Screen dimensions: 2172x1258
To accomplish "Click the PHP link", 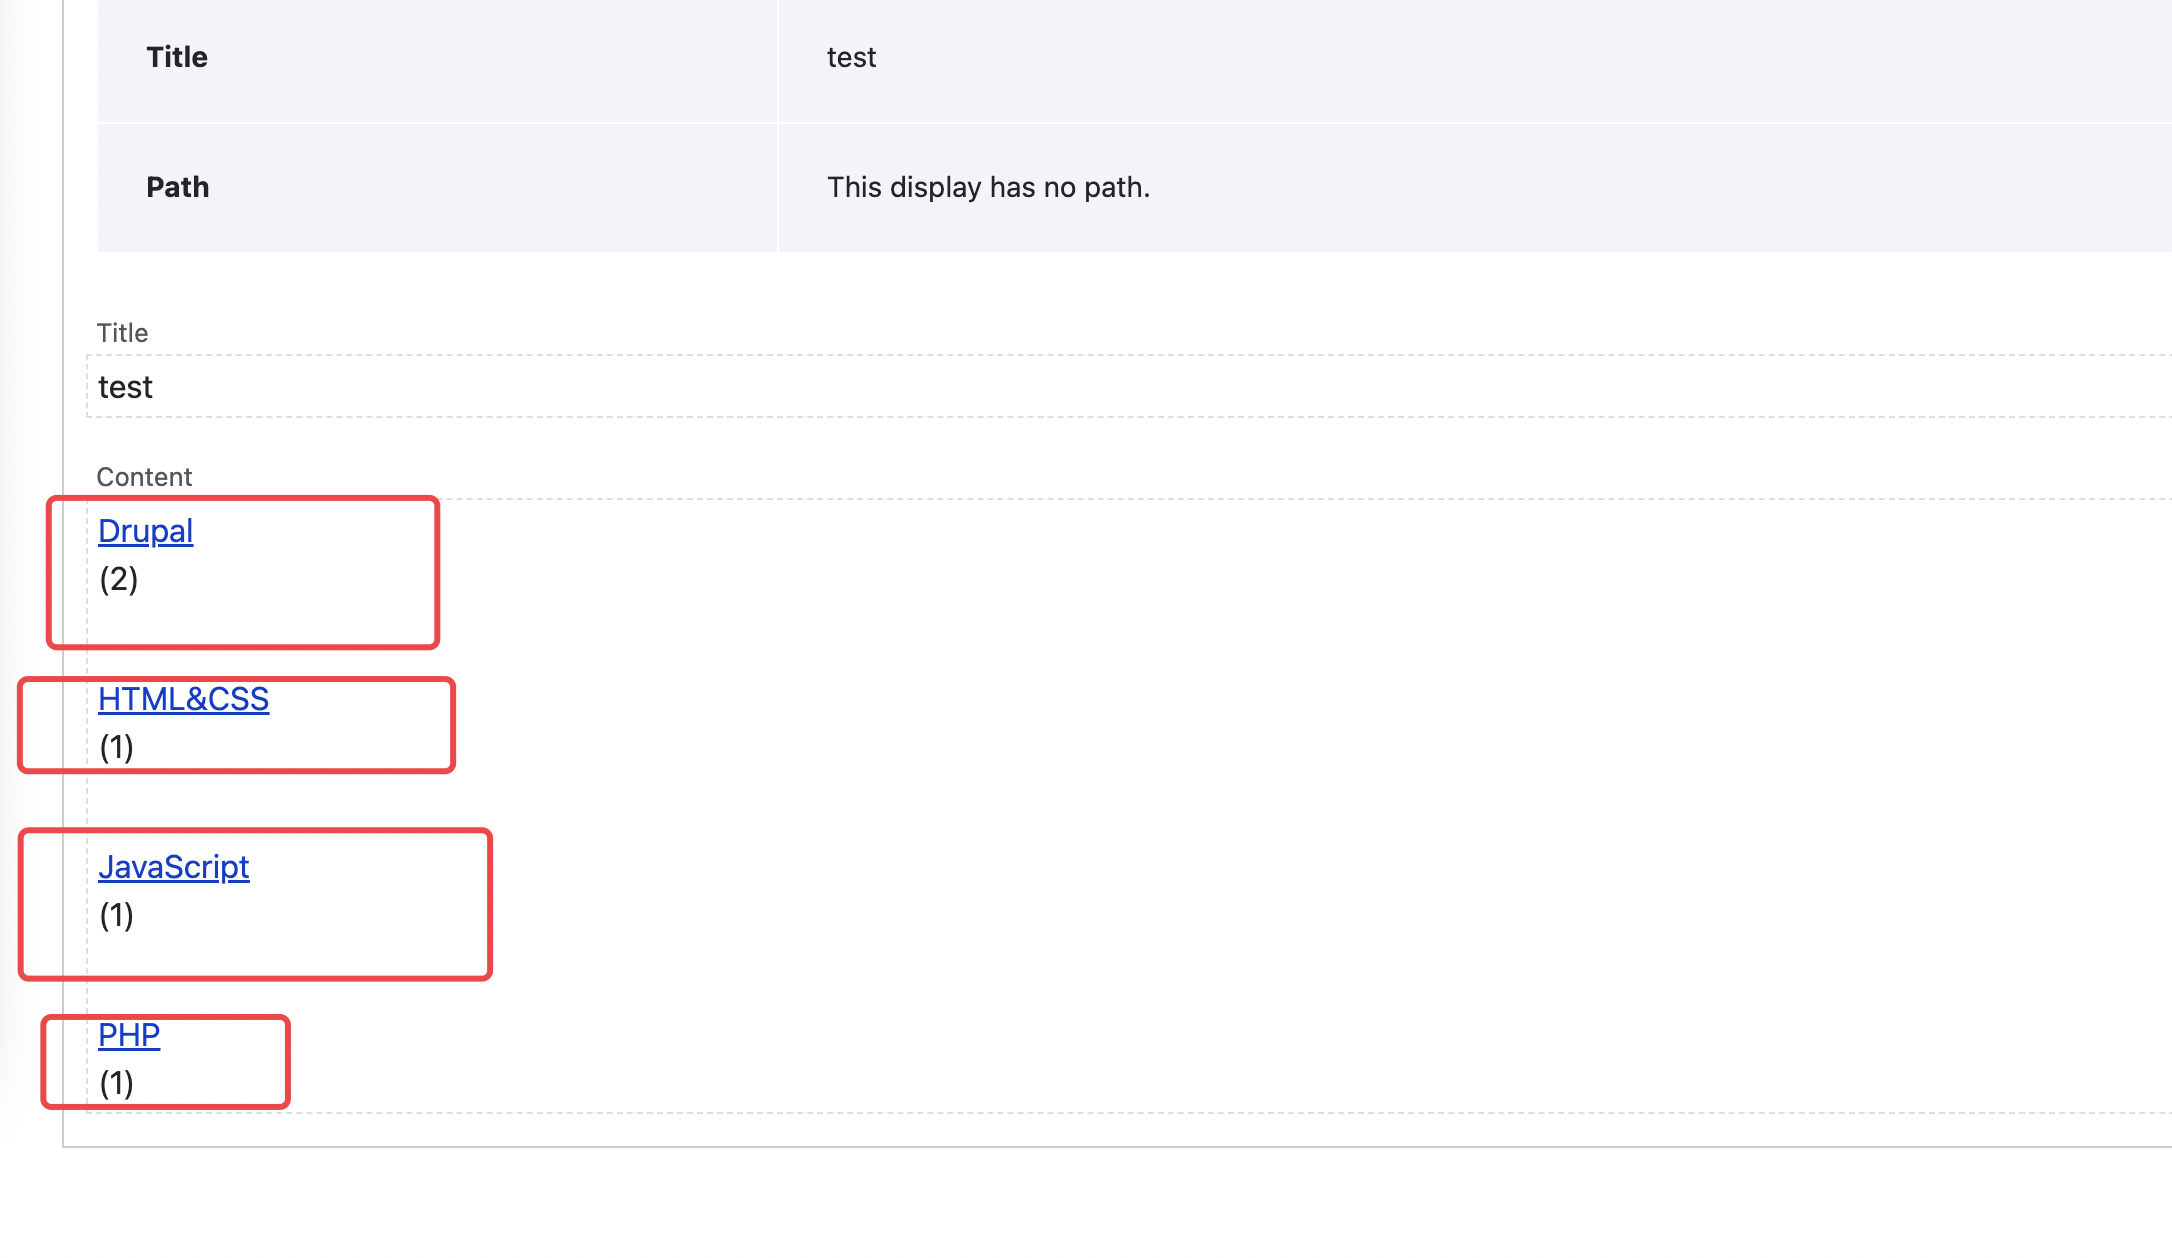I will point(129,1035).
